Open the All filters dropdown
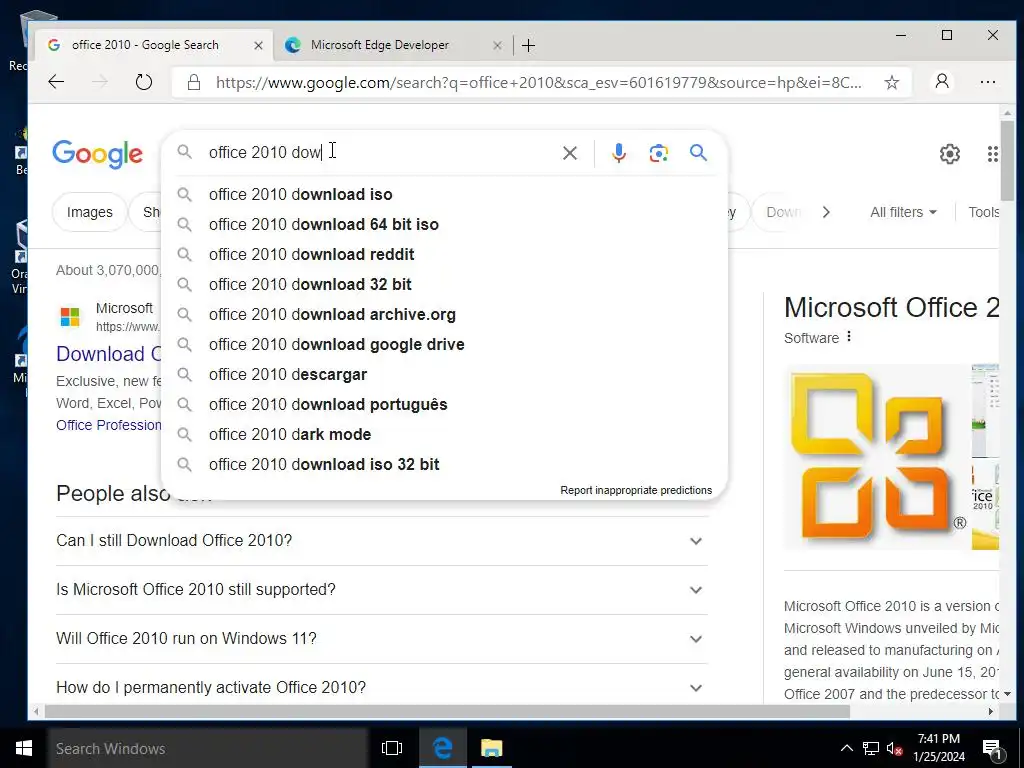Viewport: 1024px width, 768px height. click(x=903, y=212)
